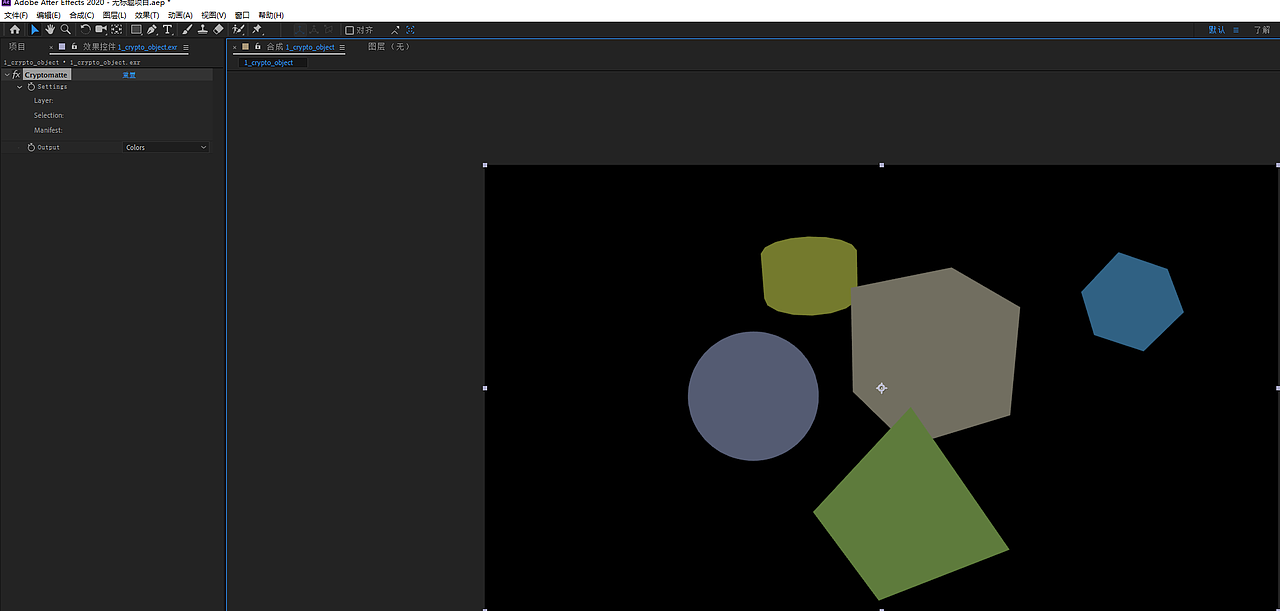Open the 默认 workspace menu icon
Screen dimensions: 1280x611
point(1236,30)
